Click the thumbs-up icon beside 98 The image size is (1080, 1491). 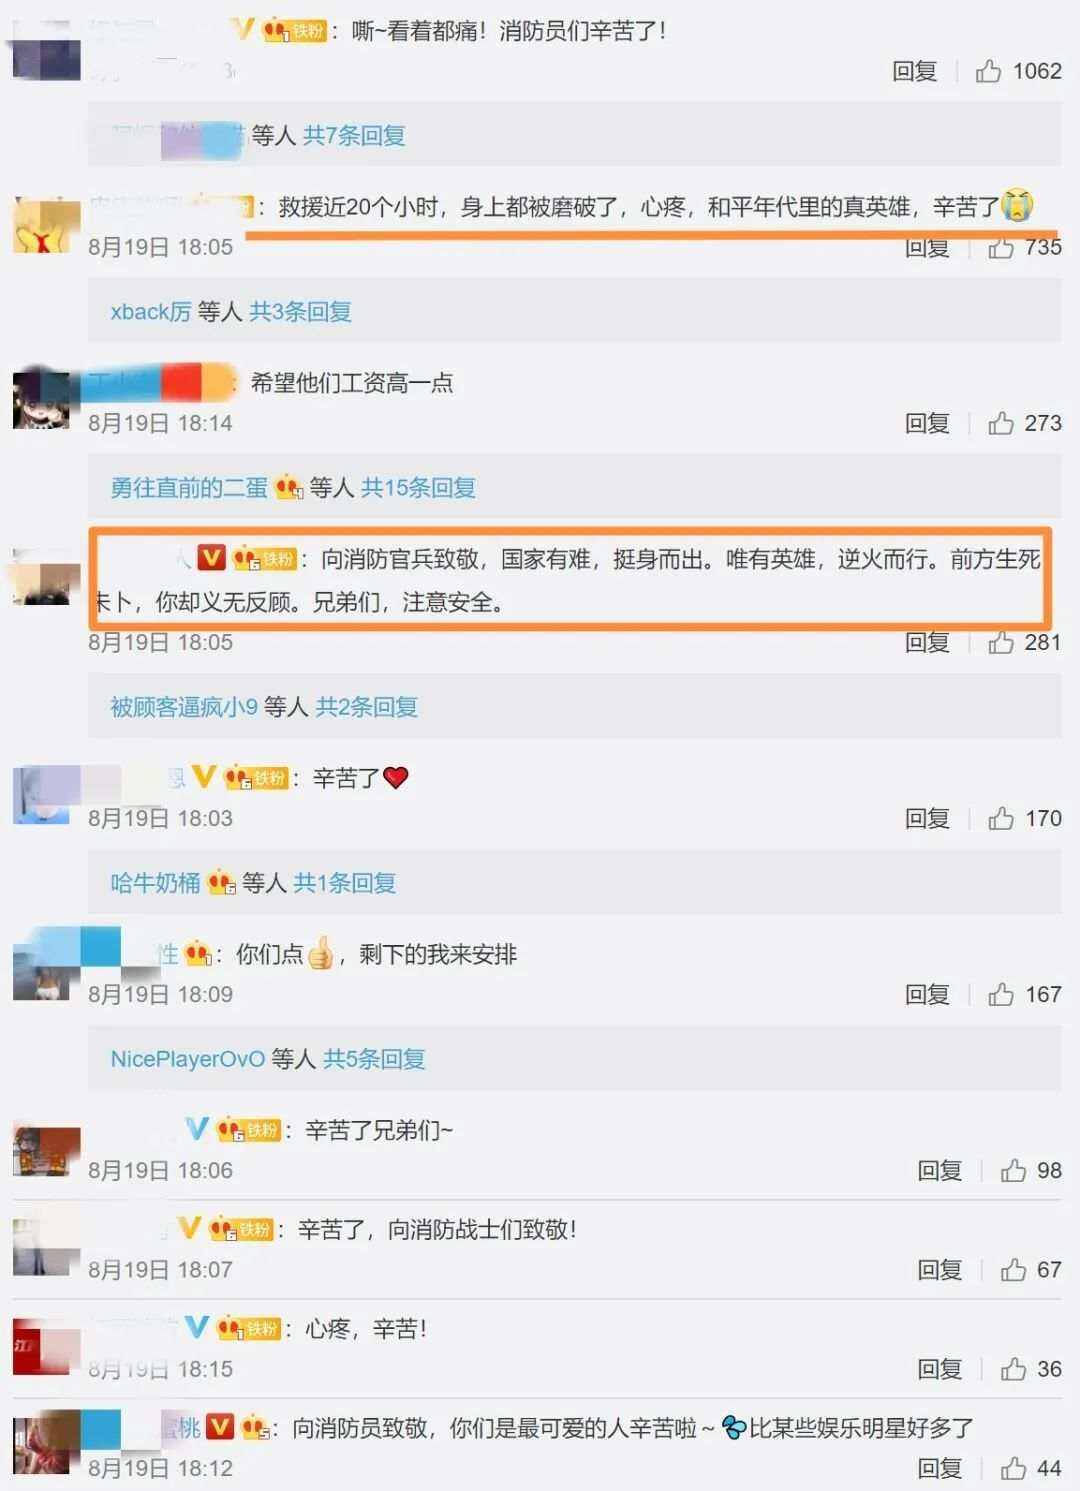point(1013,1170)
